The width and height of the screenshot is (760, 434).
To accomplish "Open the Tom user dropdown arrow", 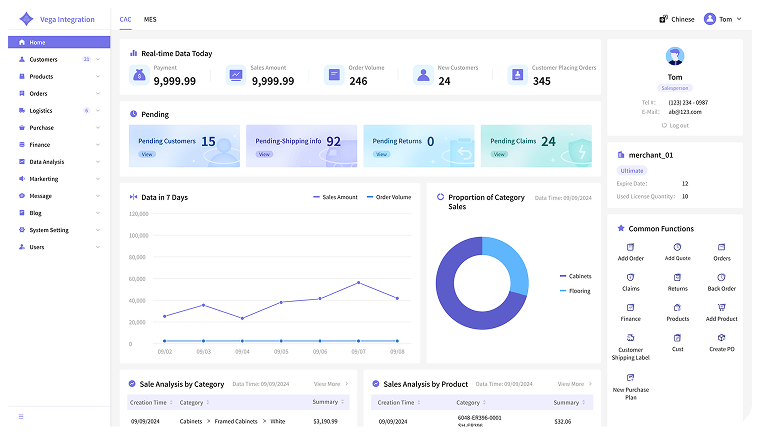I will pyautogui.click(x=739, y=19).
